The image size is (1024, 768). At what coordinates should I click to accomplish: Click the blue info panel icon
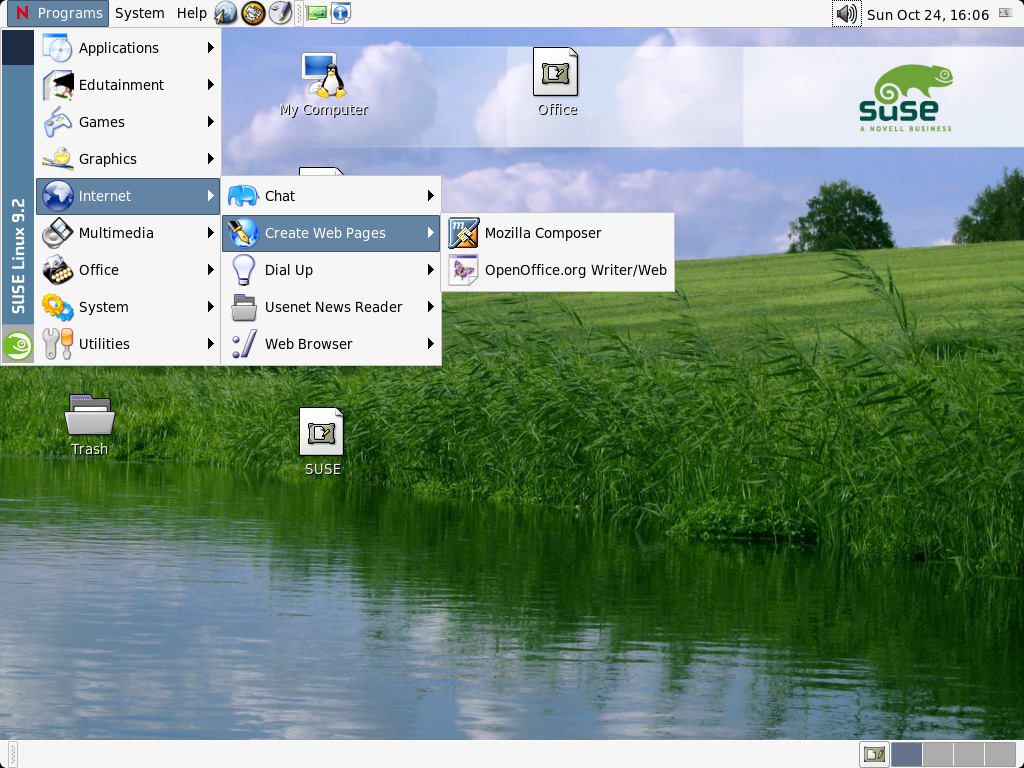click(x=341, y=13)
